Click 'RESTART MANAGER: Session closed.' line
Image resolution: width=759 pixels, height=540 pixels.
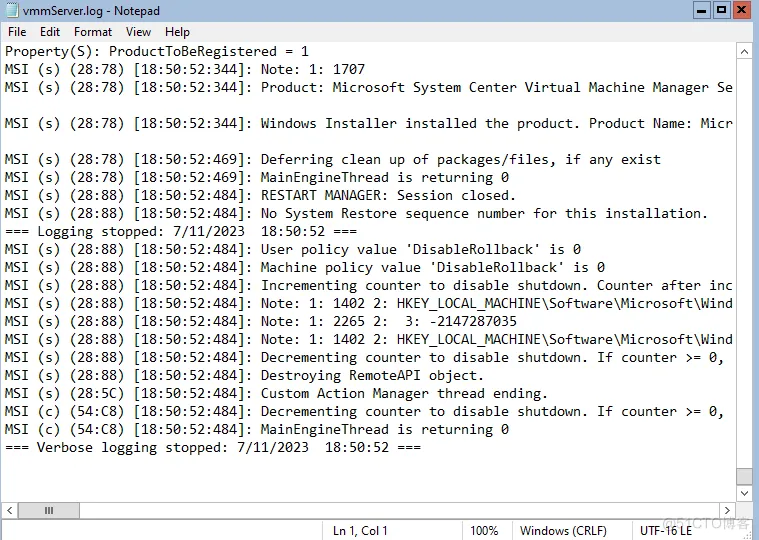tap(260, 195)
